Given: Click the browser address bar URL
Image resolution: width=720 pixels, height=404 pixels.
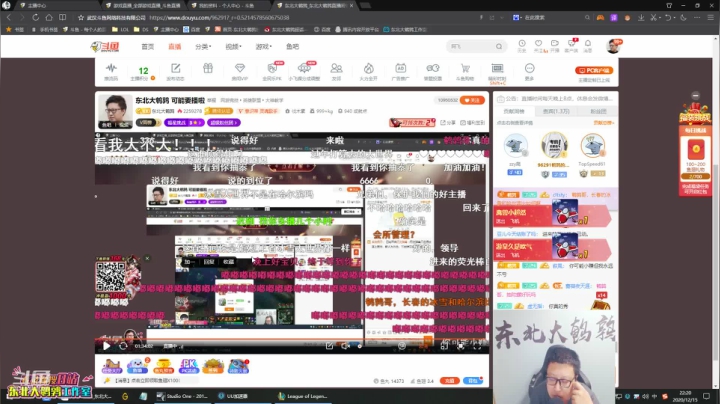Looking at the screenshot, I should (219, 17).
